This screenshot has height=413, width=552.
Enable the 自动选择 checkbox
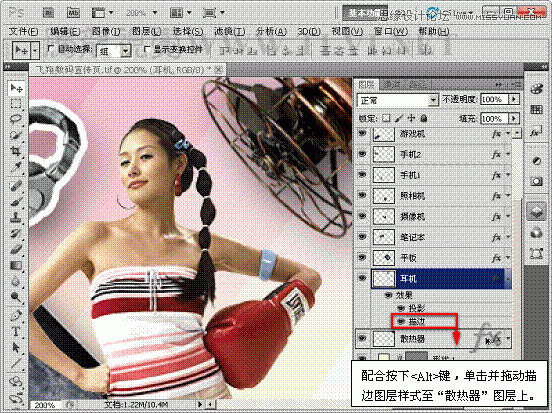tap(50, 49)
